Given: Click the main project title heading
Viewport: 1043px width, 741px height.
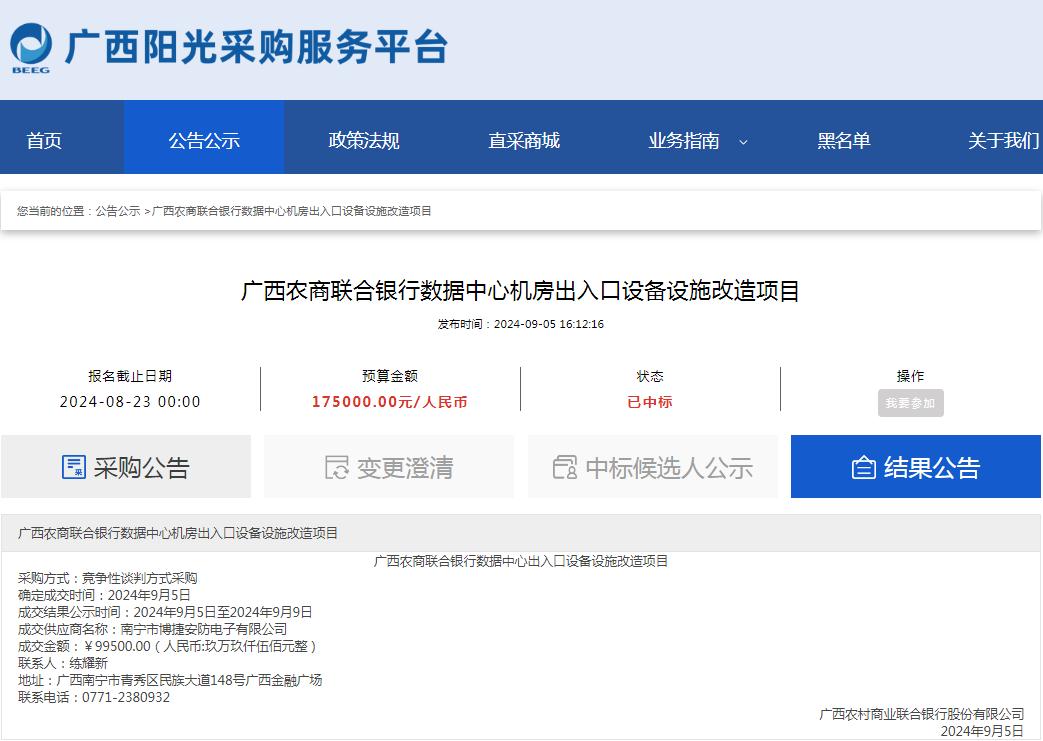Looking at the screenshot, I should 520,291.
